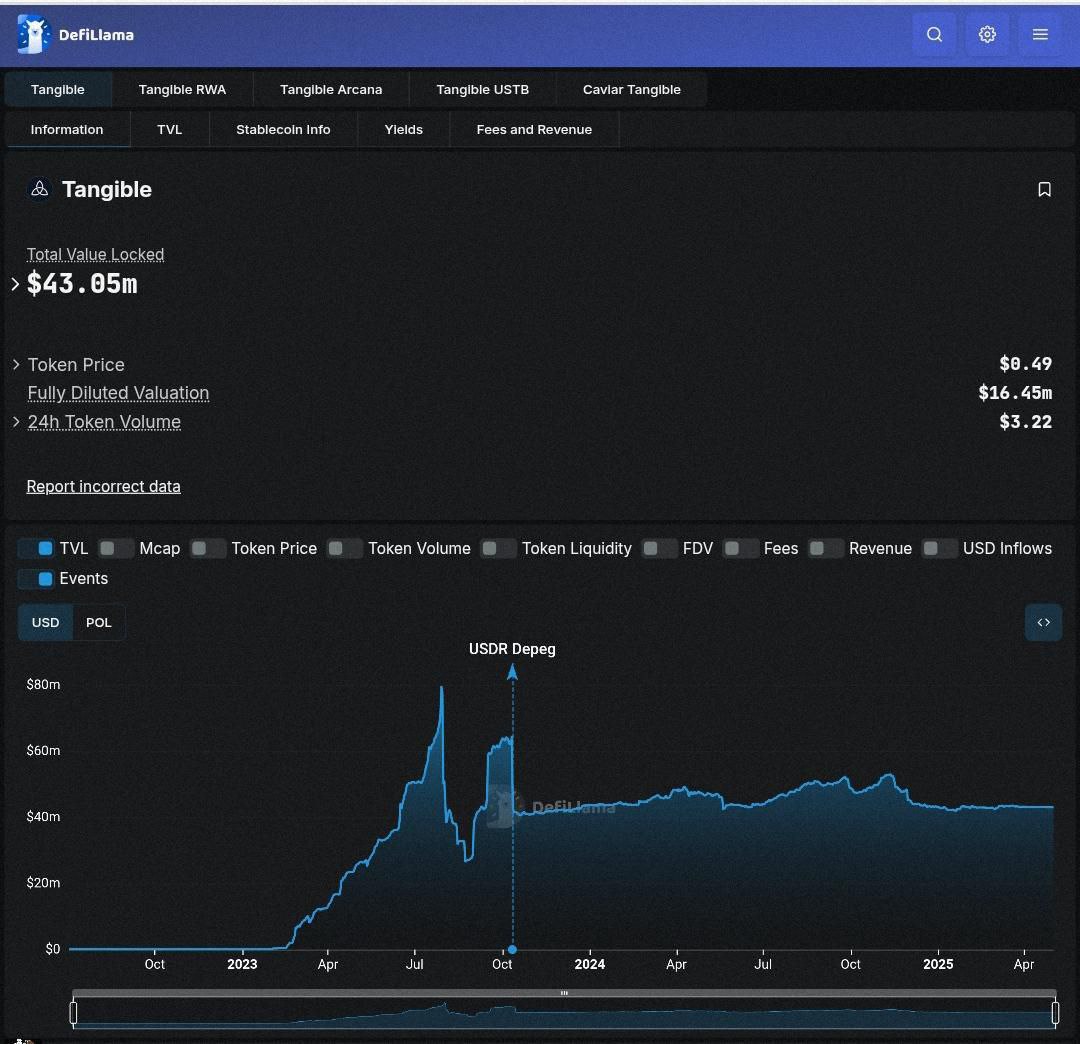Screen dimensions: 1080x1044
Task: Open the embed chart code button
Action: [x=1043, y=623]
